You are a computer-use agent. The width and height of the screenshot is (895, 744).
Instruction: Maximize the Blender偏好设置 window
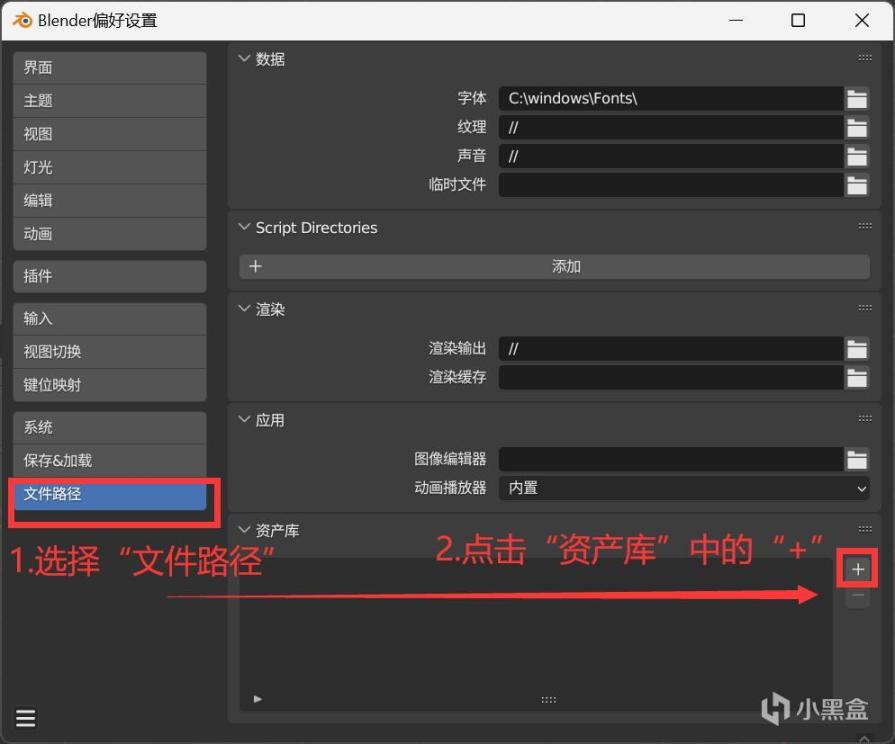[x=798, y=21]
